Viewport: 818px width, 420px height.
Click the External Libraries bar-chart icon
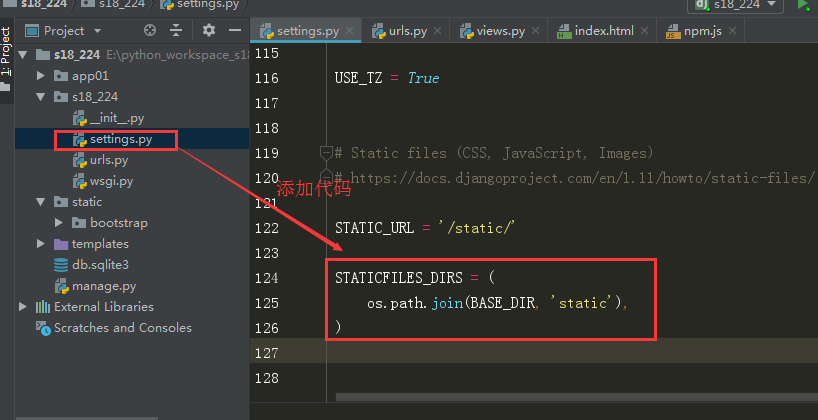(x=43, y=307)
